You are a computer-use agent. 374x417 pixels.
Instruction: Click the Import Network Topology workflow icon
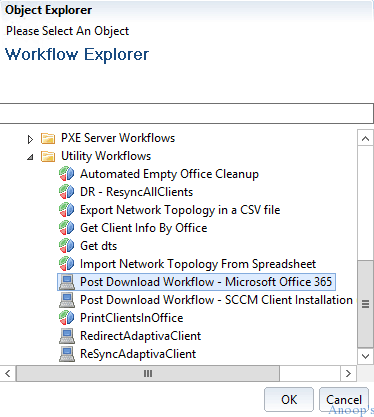click(x=67, y=264)
